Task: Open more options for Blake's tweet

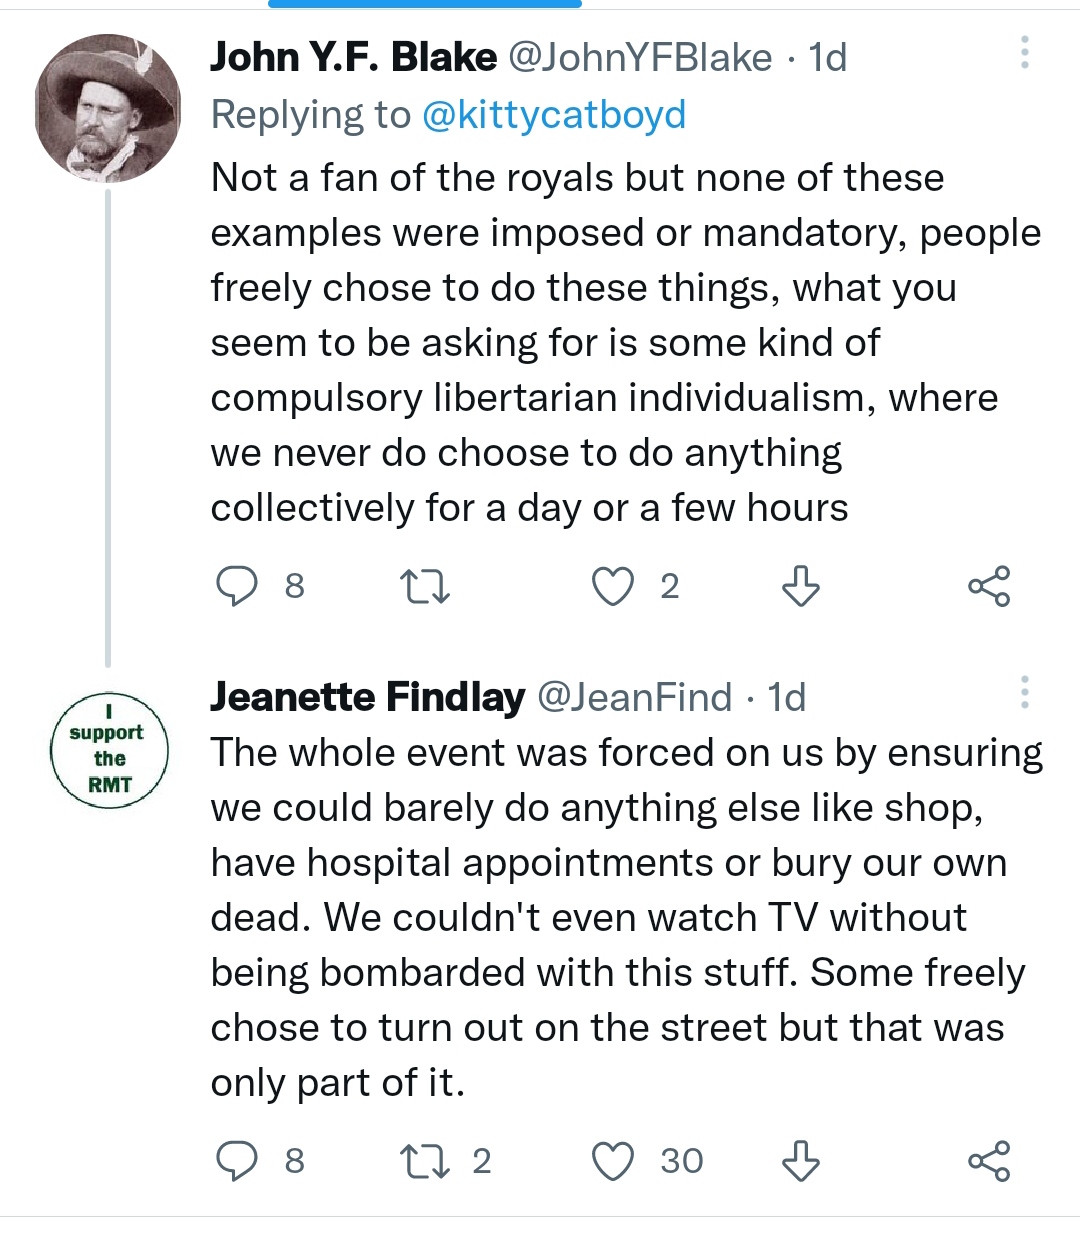Action: 1024,53
